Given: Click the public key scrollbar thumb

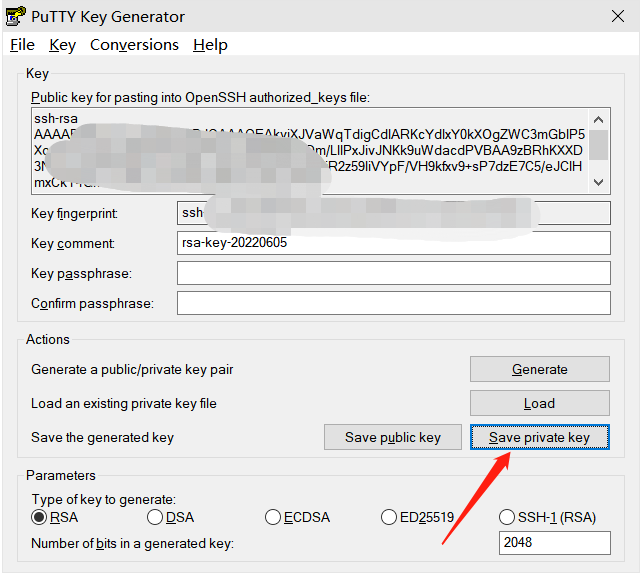Looking at the screenshot, I should (598, 145).
